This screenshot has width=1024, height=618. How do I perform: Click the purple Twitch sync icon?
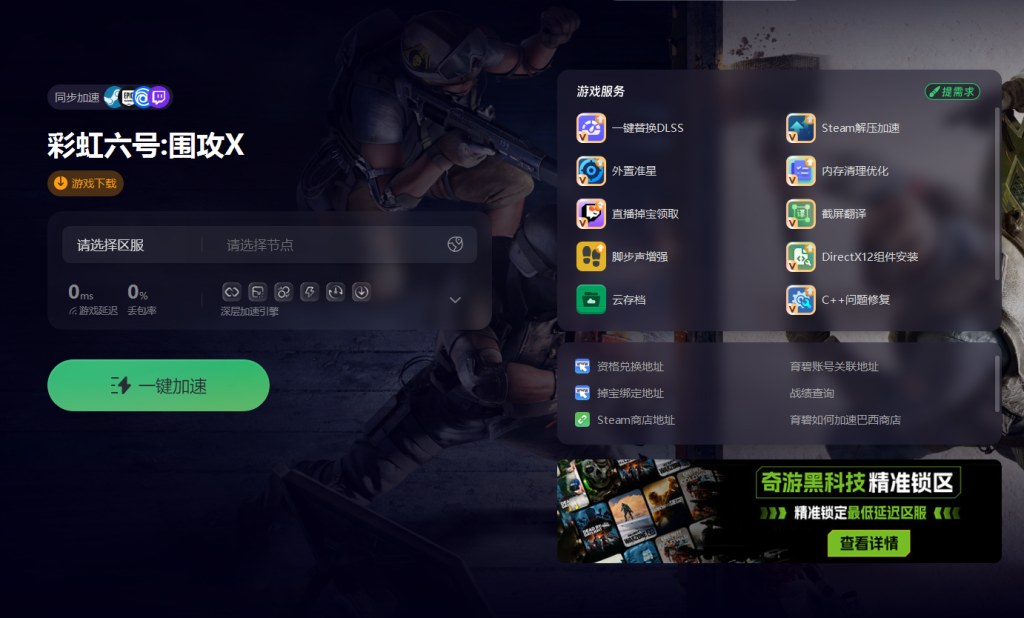(159, 97)
